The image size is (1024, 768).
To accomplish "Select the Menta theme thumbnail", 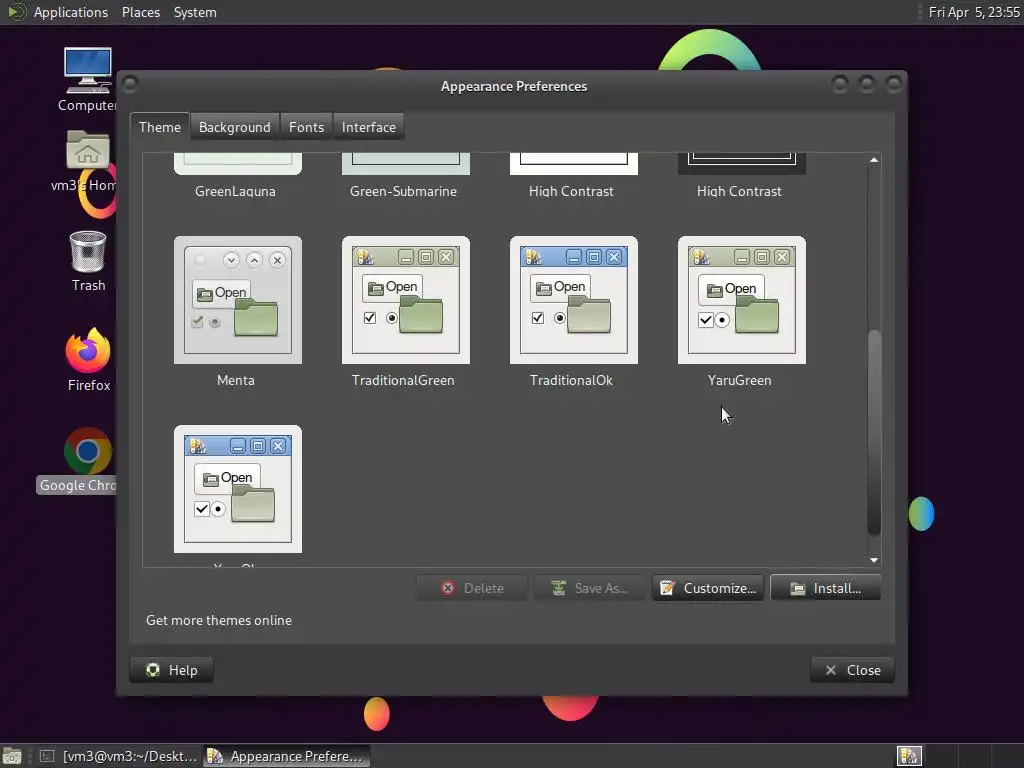I will (238, 300).
